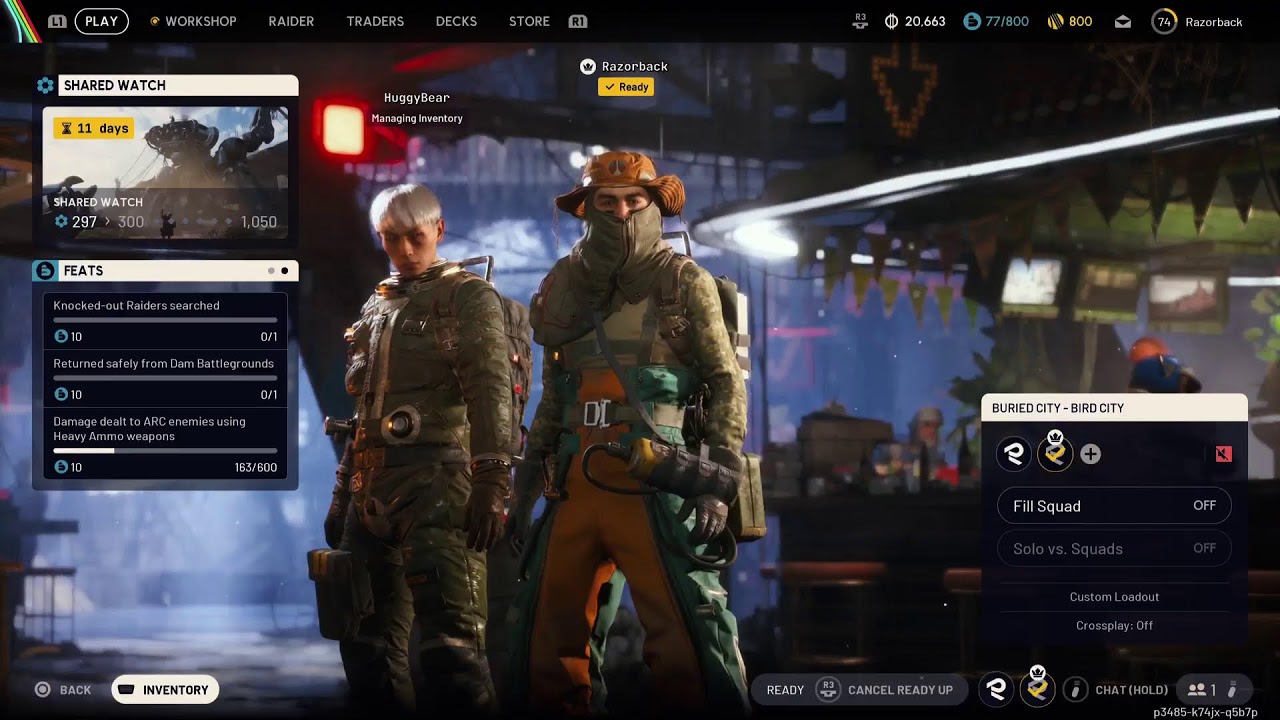Click the yellow Raider Tokens icon
Image resolution: width=1280 pixels, height=720 pixels.
pyautogui.click(x=1055, y=21)
